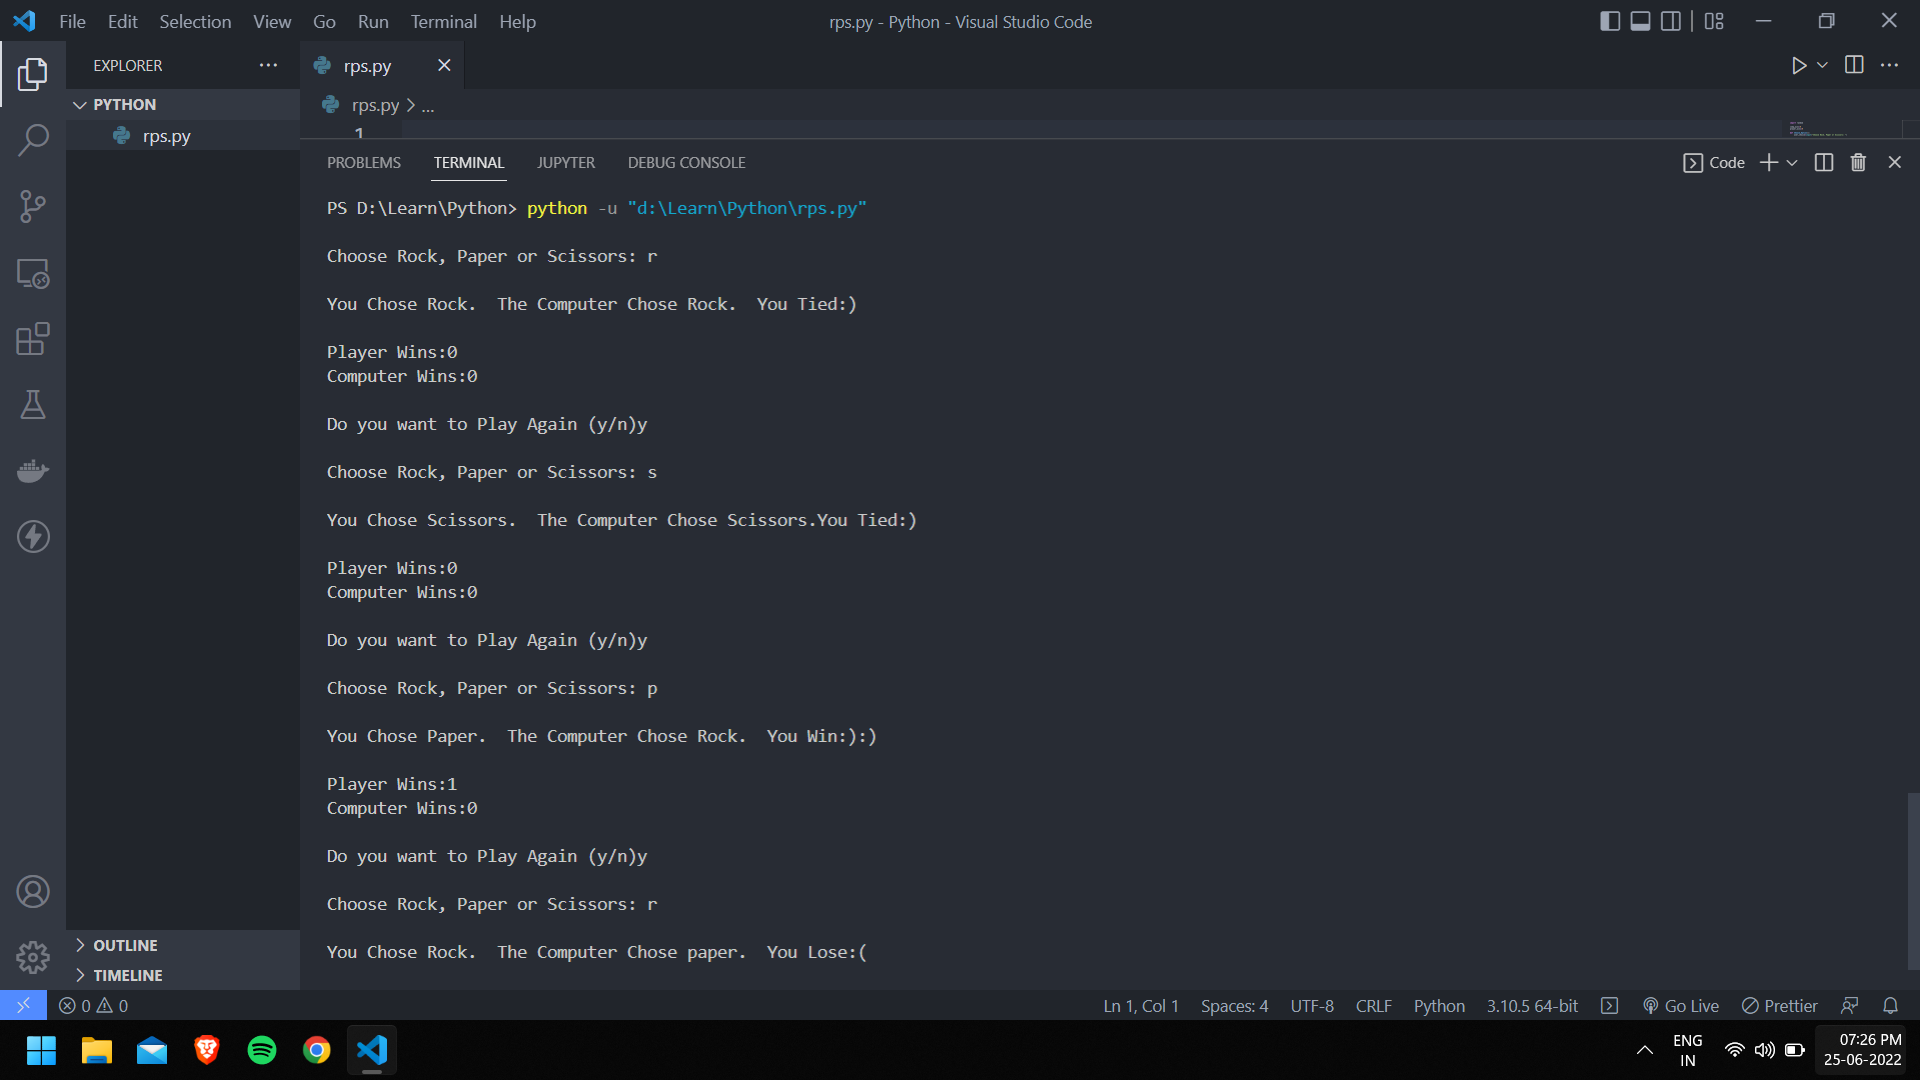Toggle the bottom panel visibility
The image size is (1920, 1080).
(x=1640, y=20)
